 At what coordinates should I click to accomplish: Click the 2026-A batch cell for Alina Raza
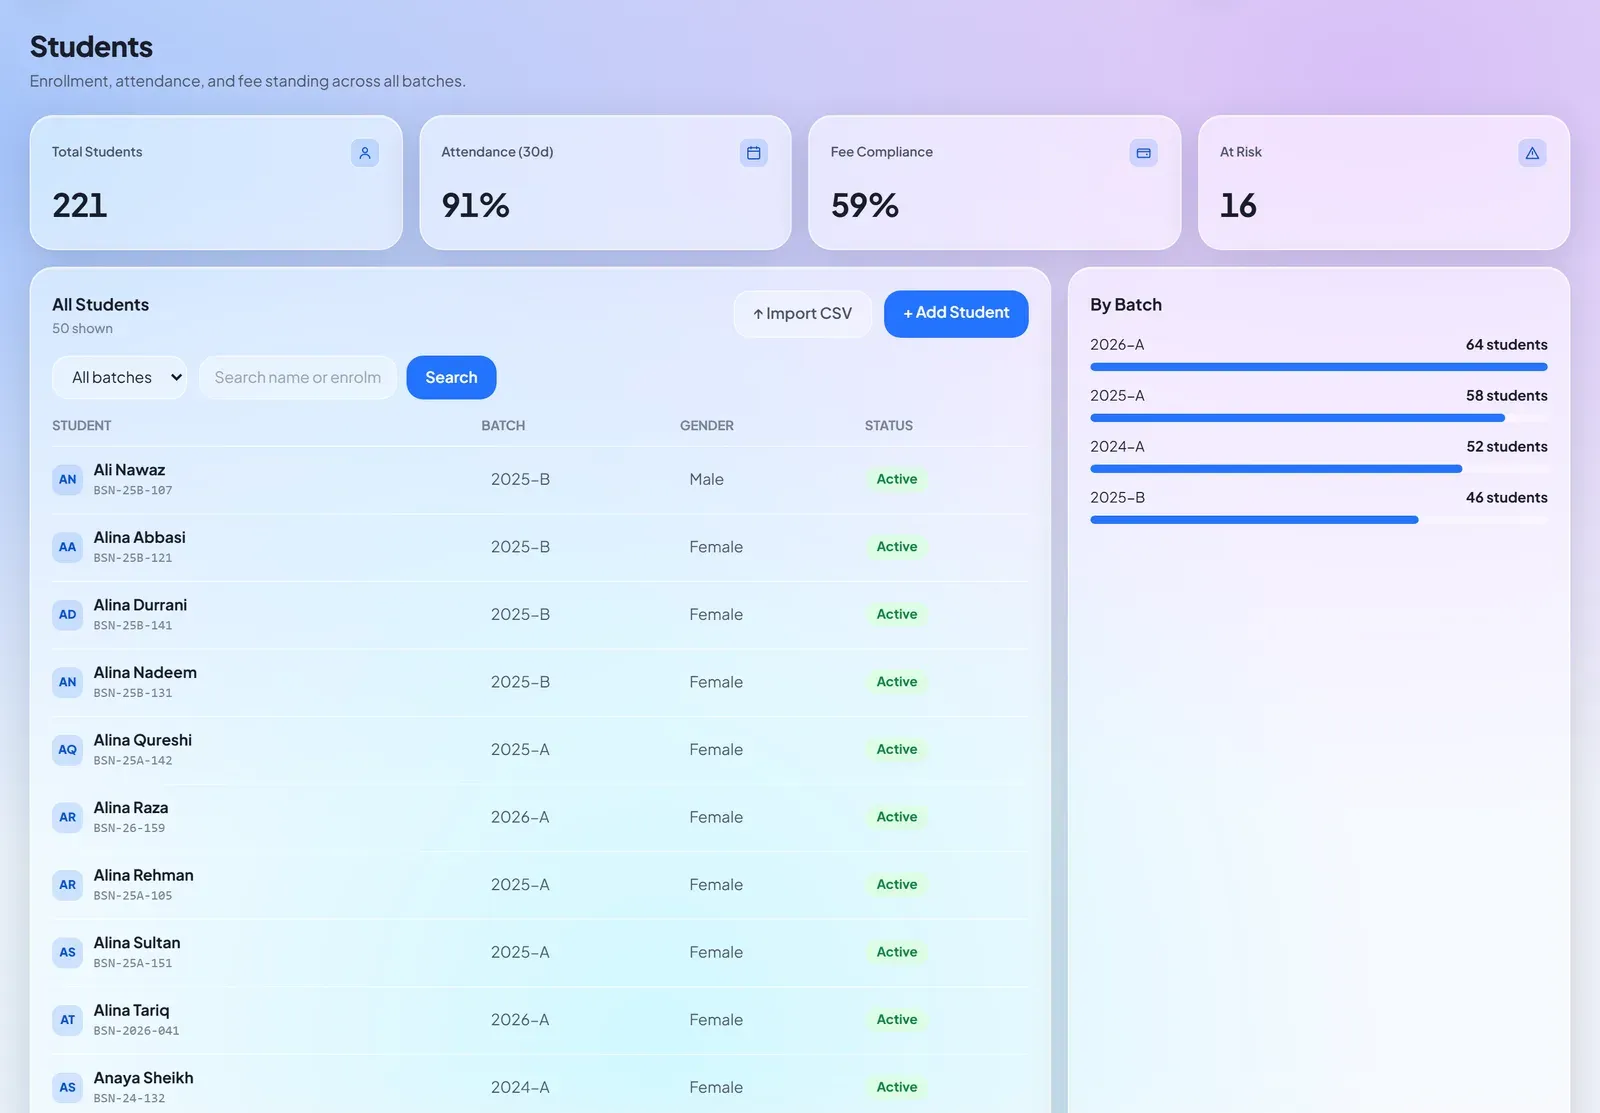point(520,817)
